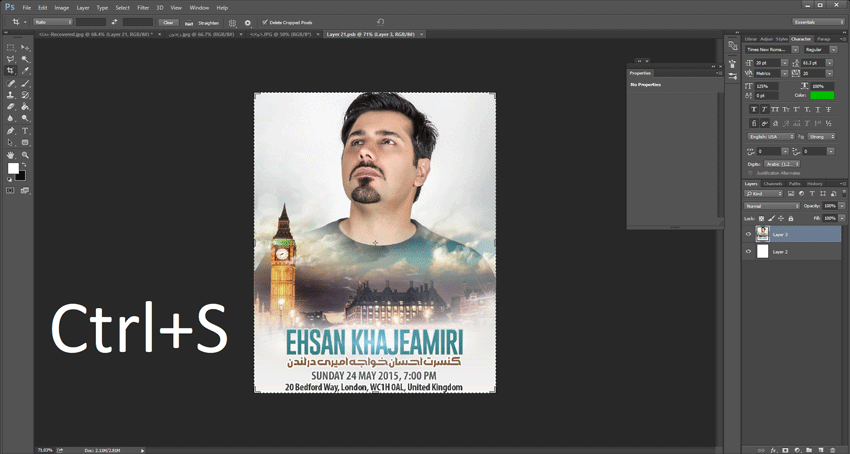Screen dimensions: 850x454
Task: Select the Rectangular Marquee tool
Action: coord(10,48)
